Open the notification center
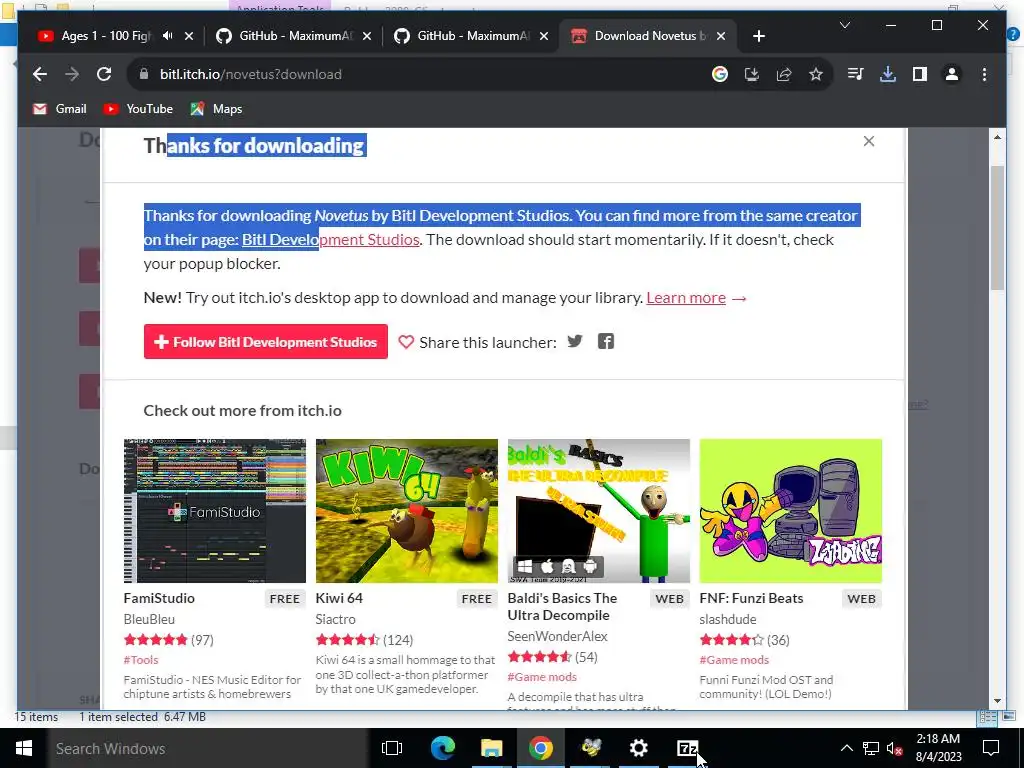1024x768 pixels. click(991, 748)
